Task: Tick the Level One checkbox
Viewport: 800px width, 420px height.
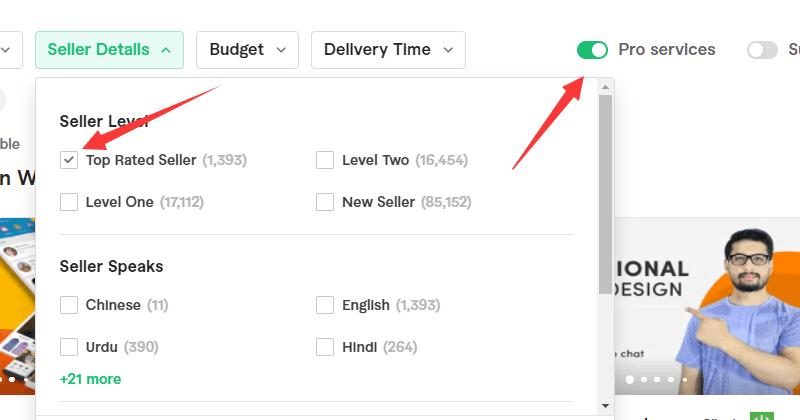Action: 69,202
